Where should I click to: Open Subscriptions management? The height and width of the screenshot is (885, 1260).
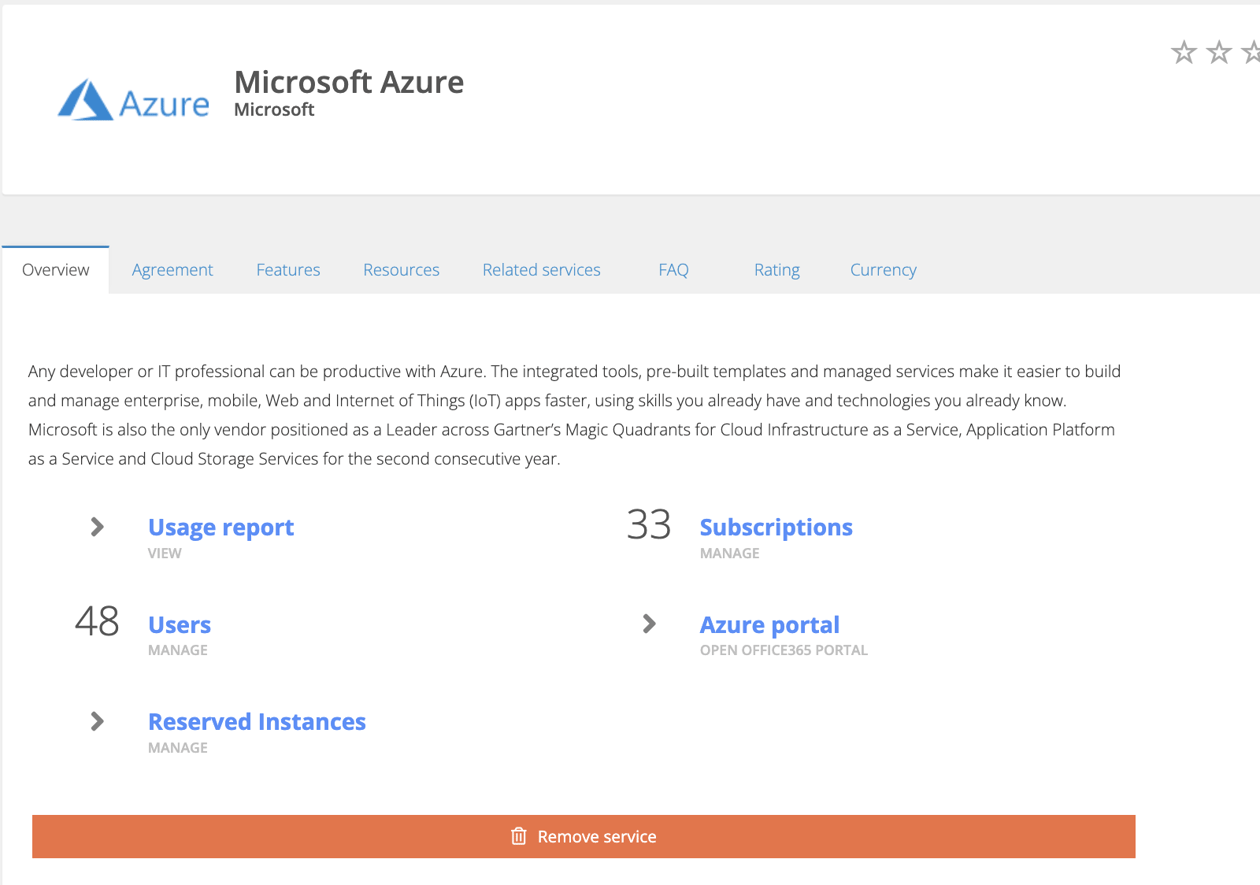pyautogui.click(x=776, y=527)
